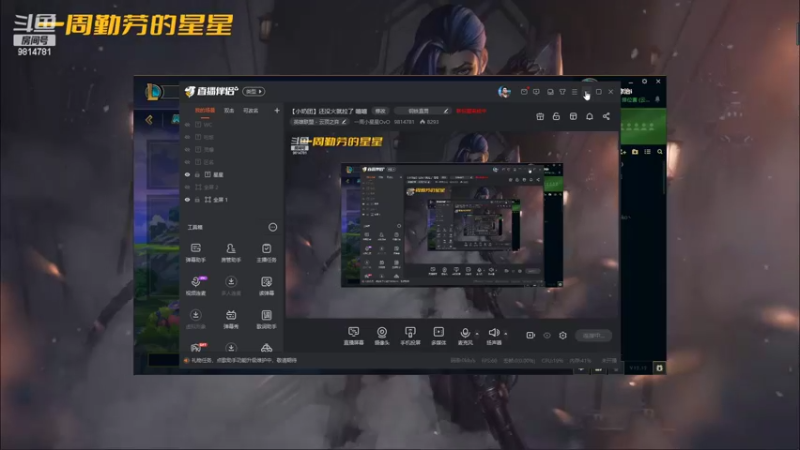Add a 手机投屏 phone mirroring source
Screen dimensions: 800x450
(410, 336)
